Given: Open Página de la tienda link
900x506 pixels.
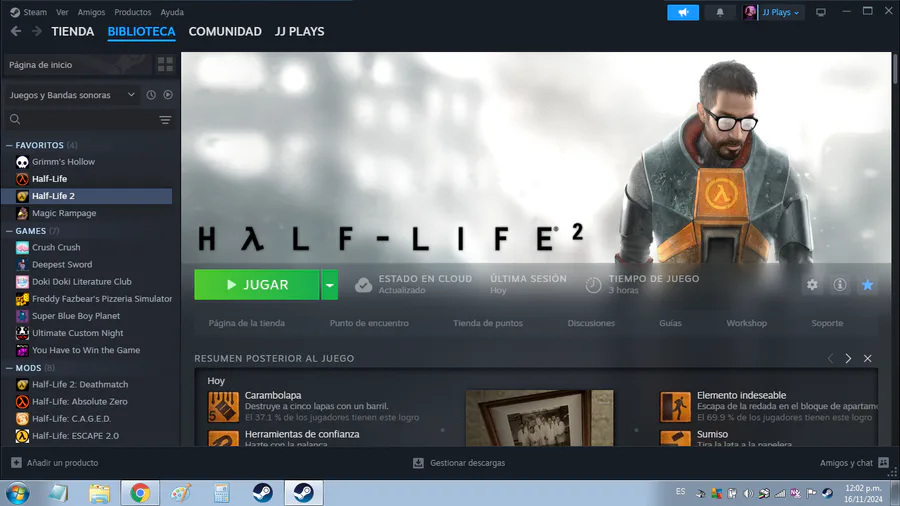Looking at the screenshot, I should (247, 324).
